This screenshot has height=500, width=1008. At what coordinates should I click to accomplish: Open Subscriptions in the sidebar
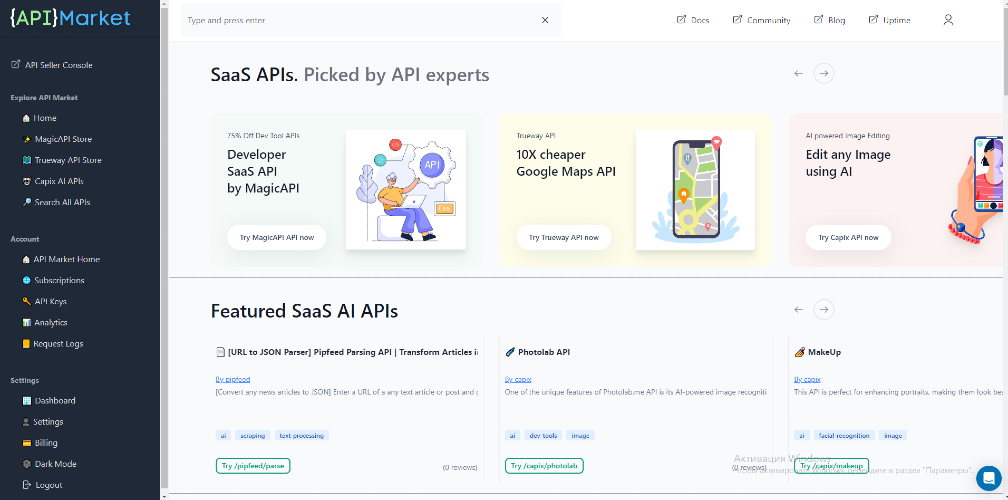coord(53,280)
